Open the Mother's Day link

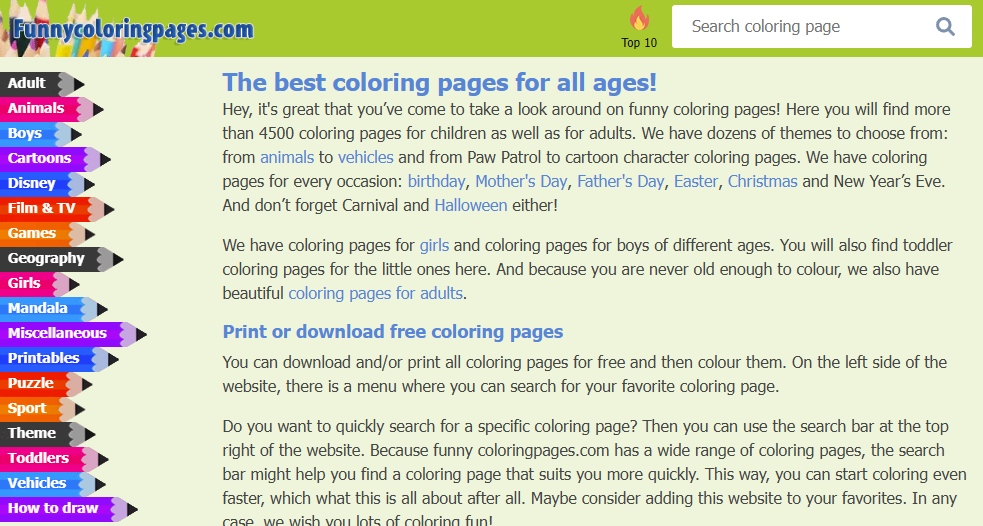click(521, 182)
